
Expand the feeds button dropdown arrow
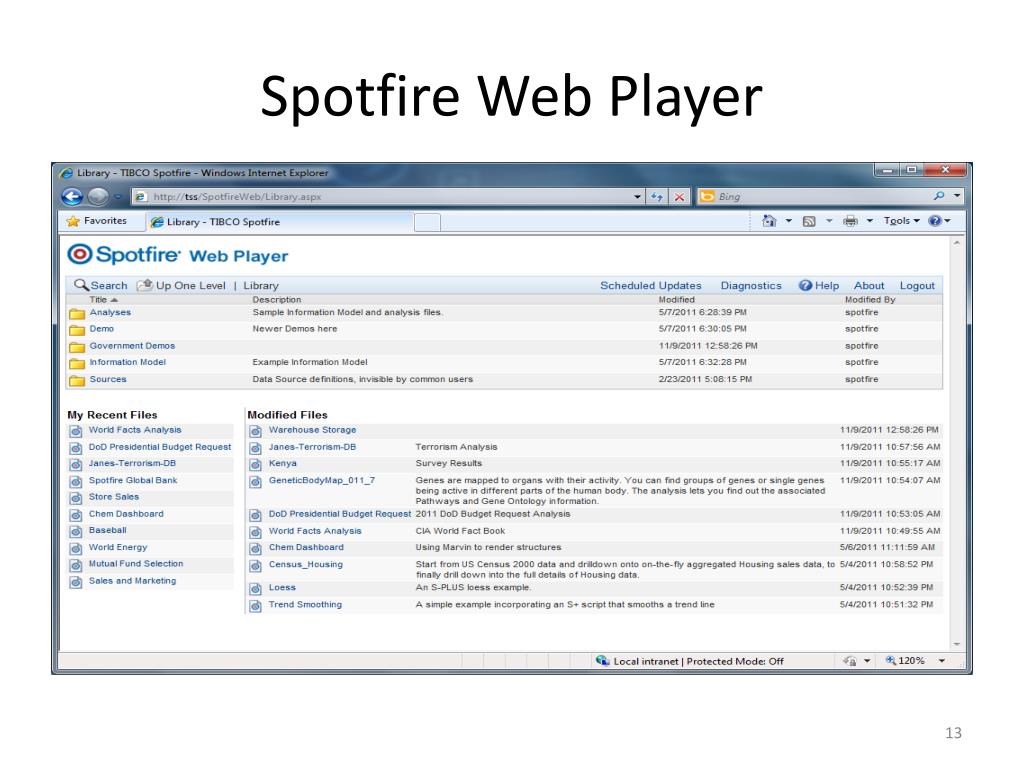click(x=829, y=221)
